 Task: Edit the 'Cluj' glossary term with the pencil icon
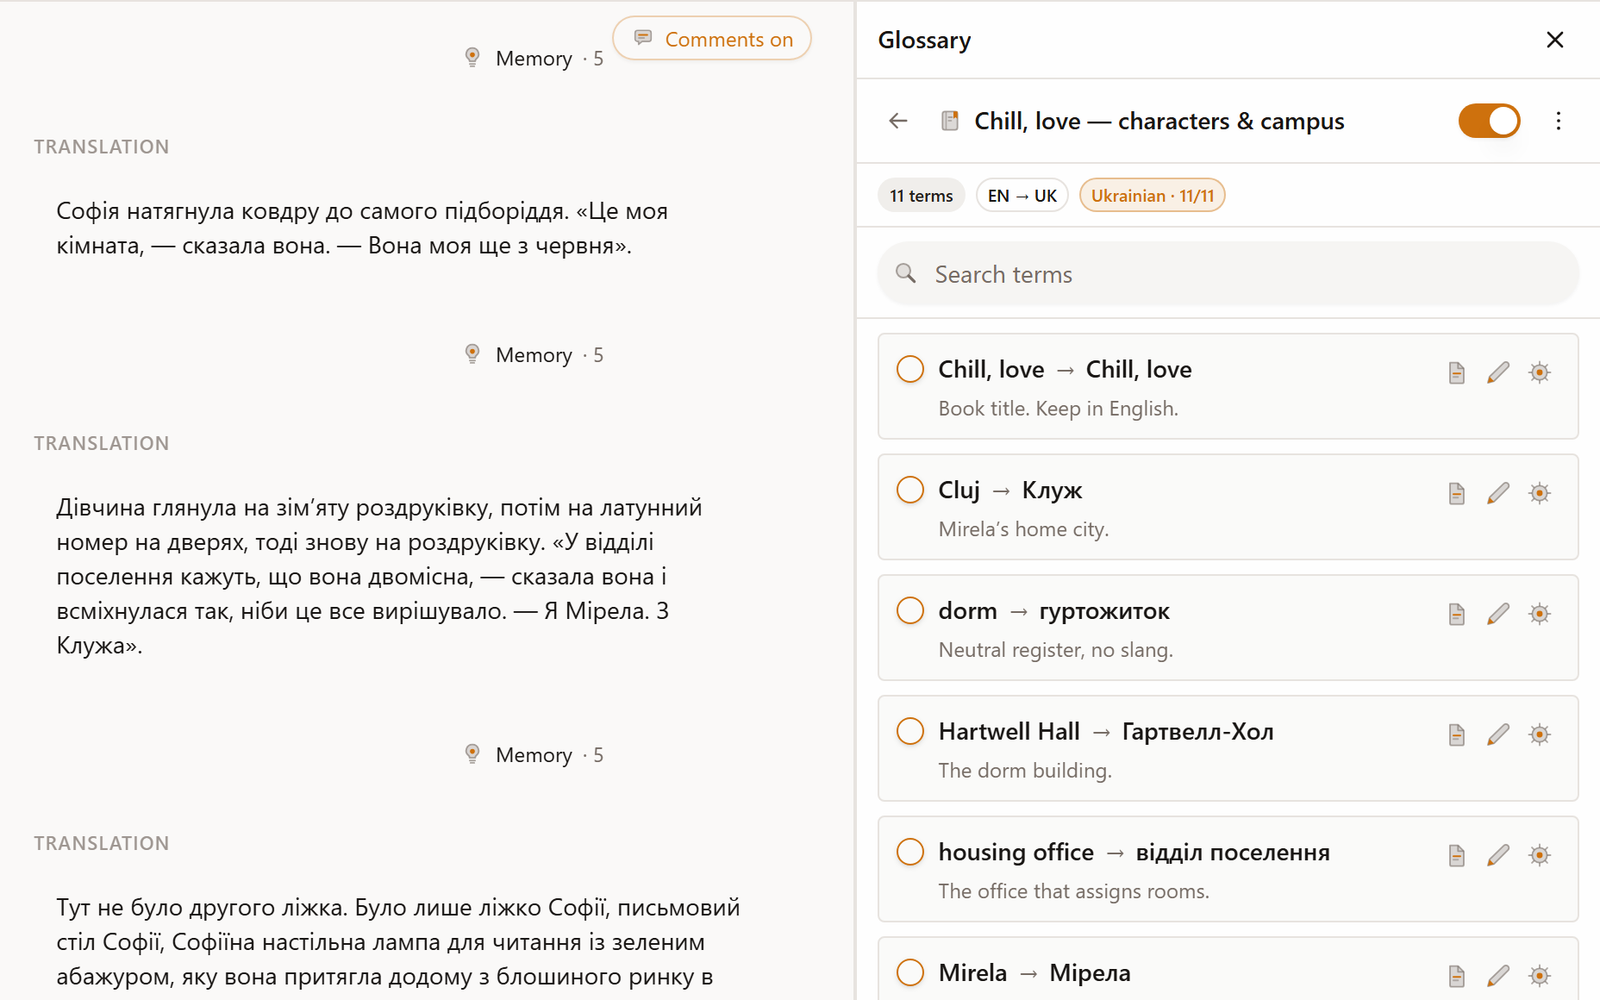1498,493
